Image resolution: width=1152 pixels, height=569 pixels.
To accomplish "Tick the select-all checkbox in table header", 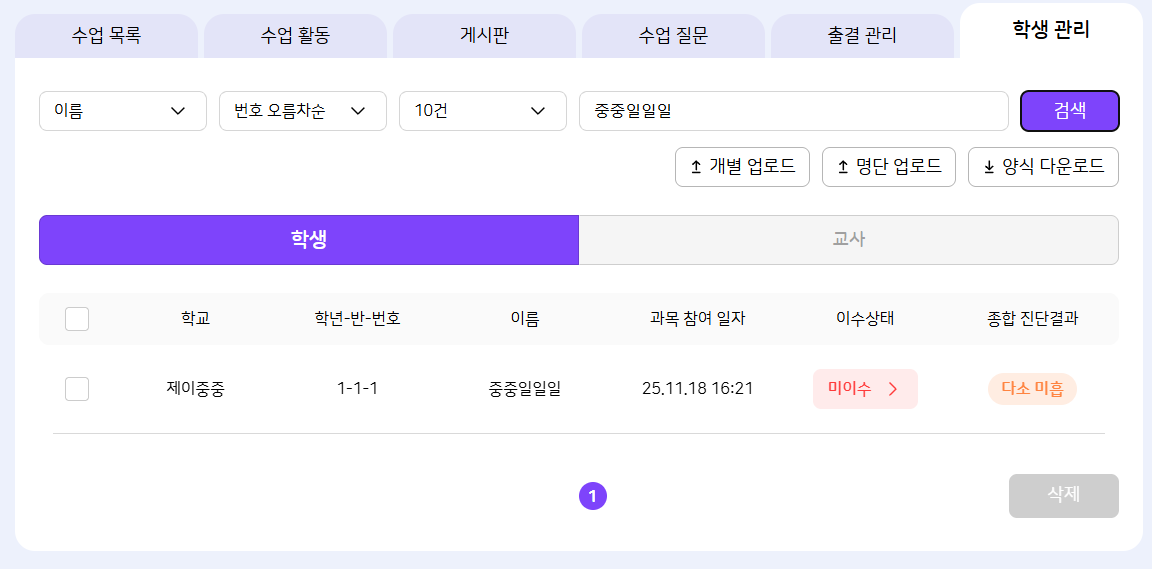I will 77,319.
